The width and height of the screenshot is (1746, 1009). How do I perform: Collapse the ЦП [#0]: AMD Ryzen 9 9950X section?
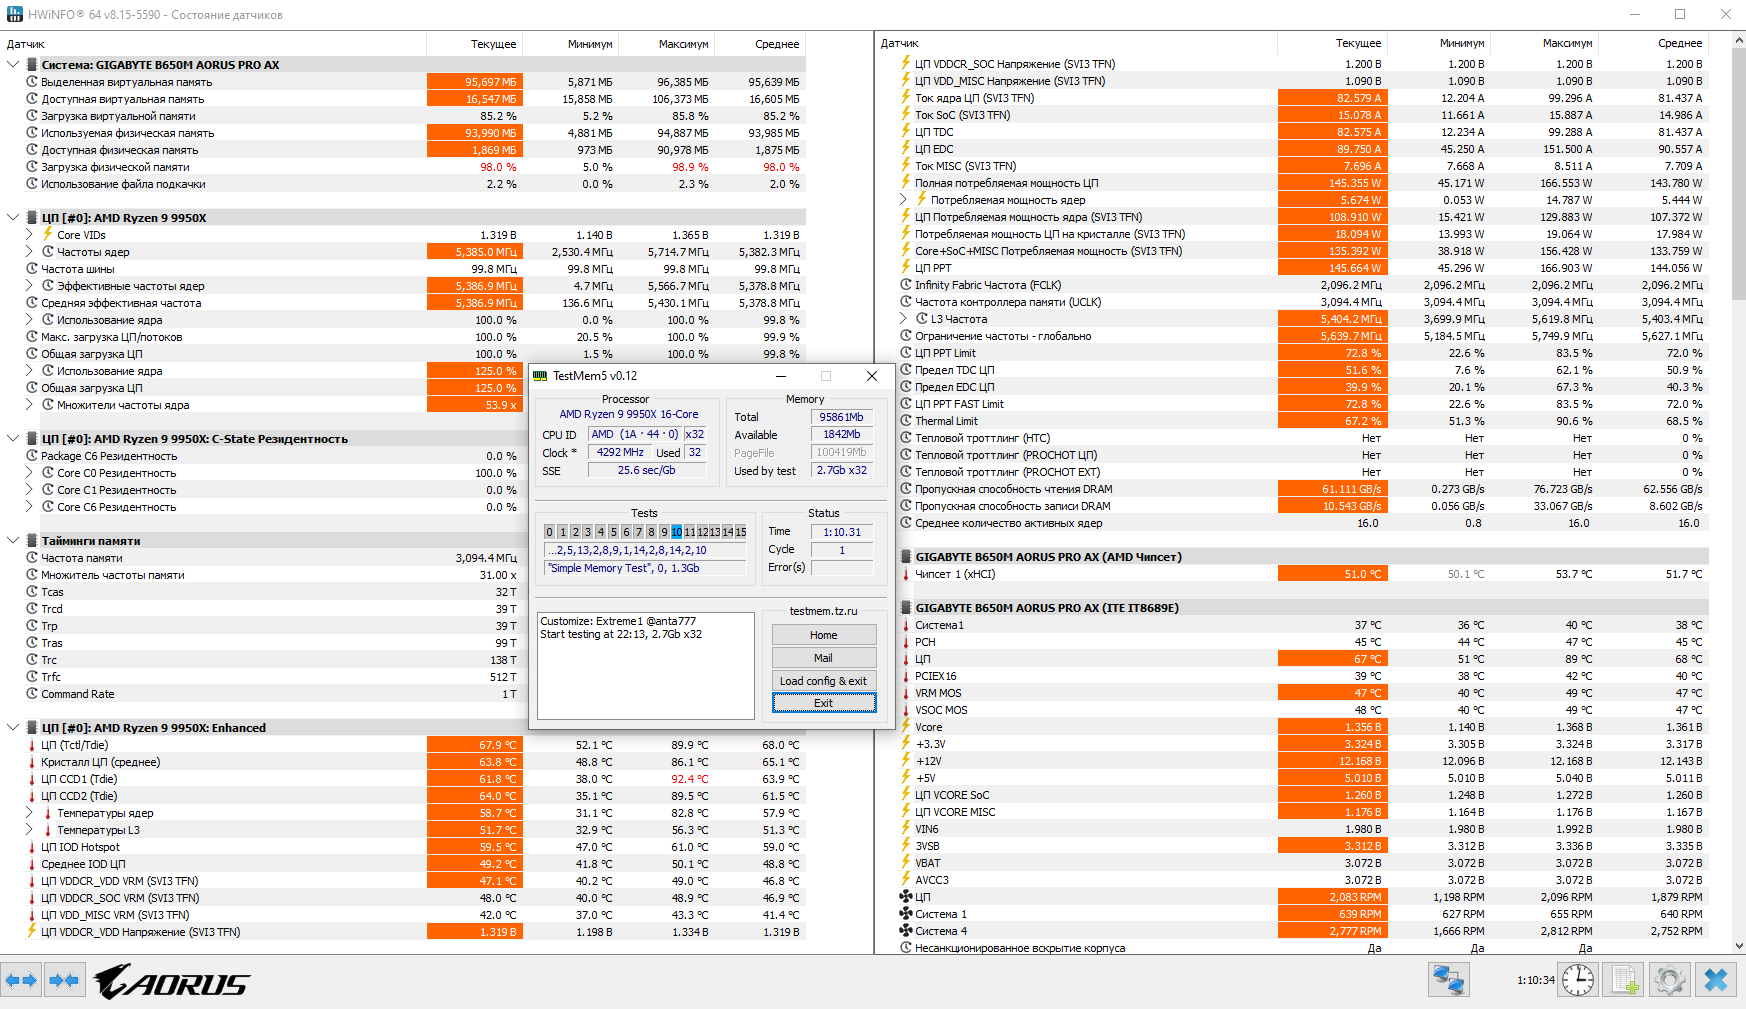[13, 218]
